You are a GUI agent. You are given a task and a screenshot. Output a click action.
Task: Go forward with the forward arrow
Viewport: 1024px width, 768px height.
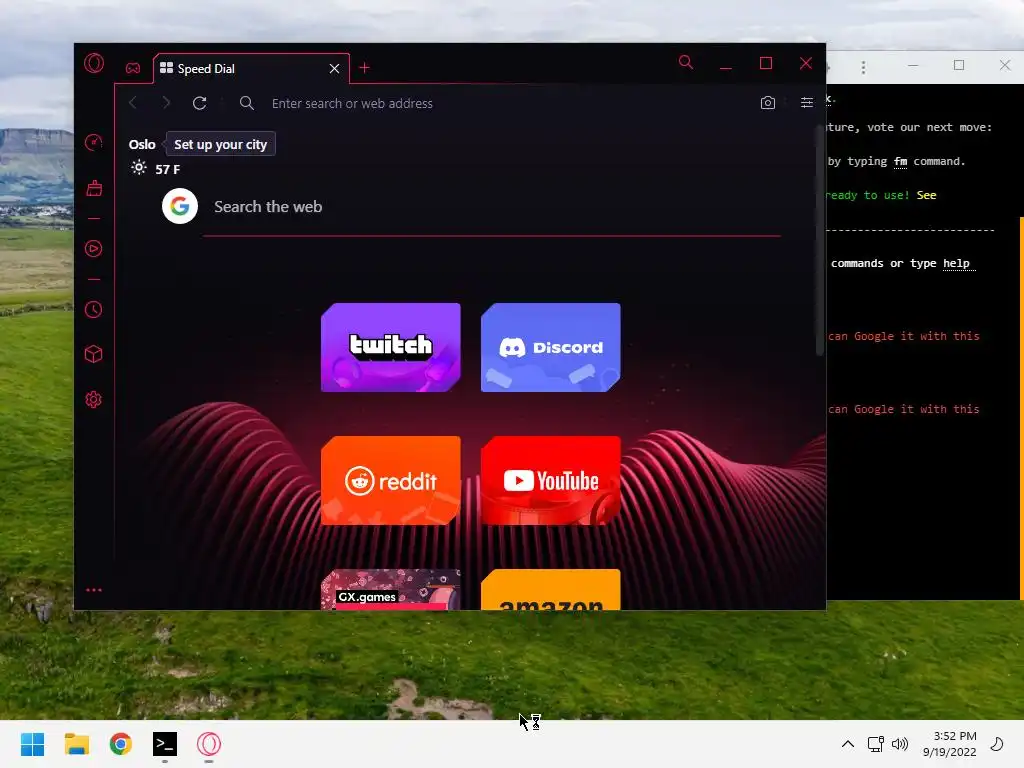[166, 103]
